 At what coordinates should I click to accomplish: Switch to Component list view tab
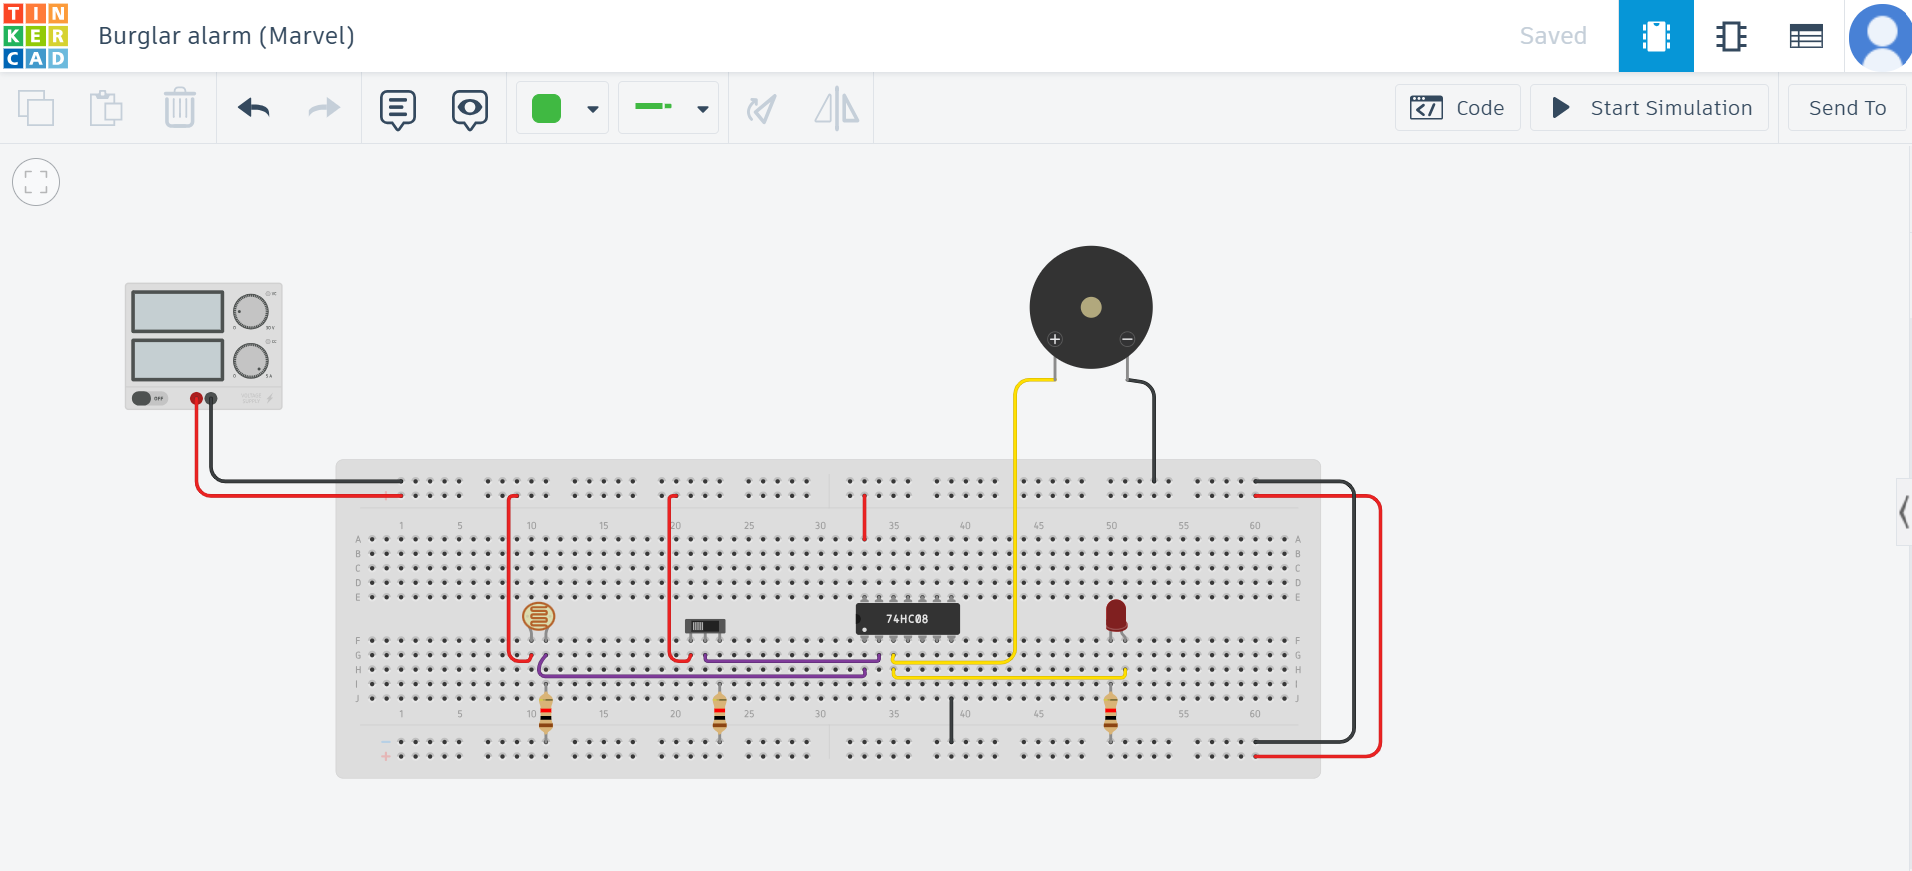pos(1806,36)
